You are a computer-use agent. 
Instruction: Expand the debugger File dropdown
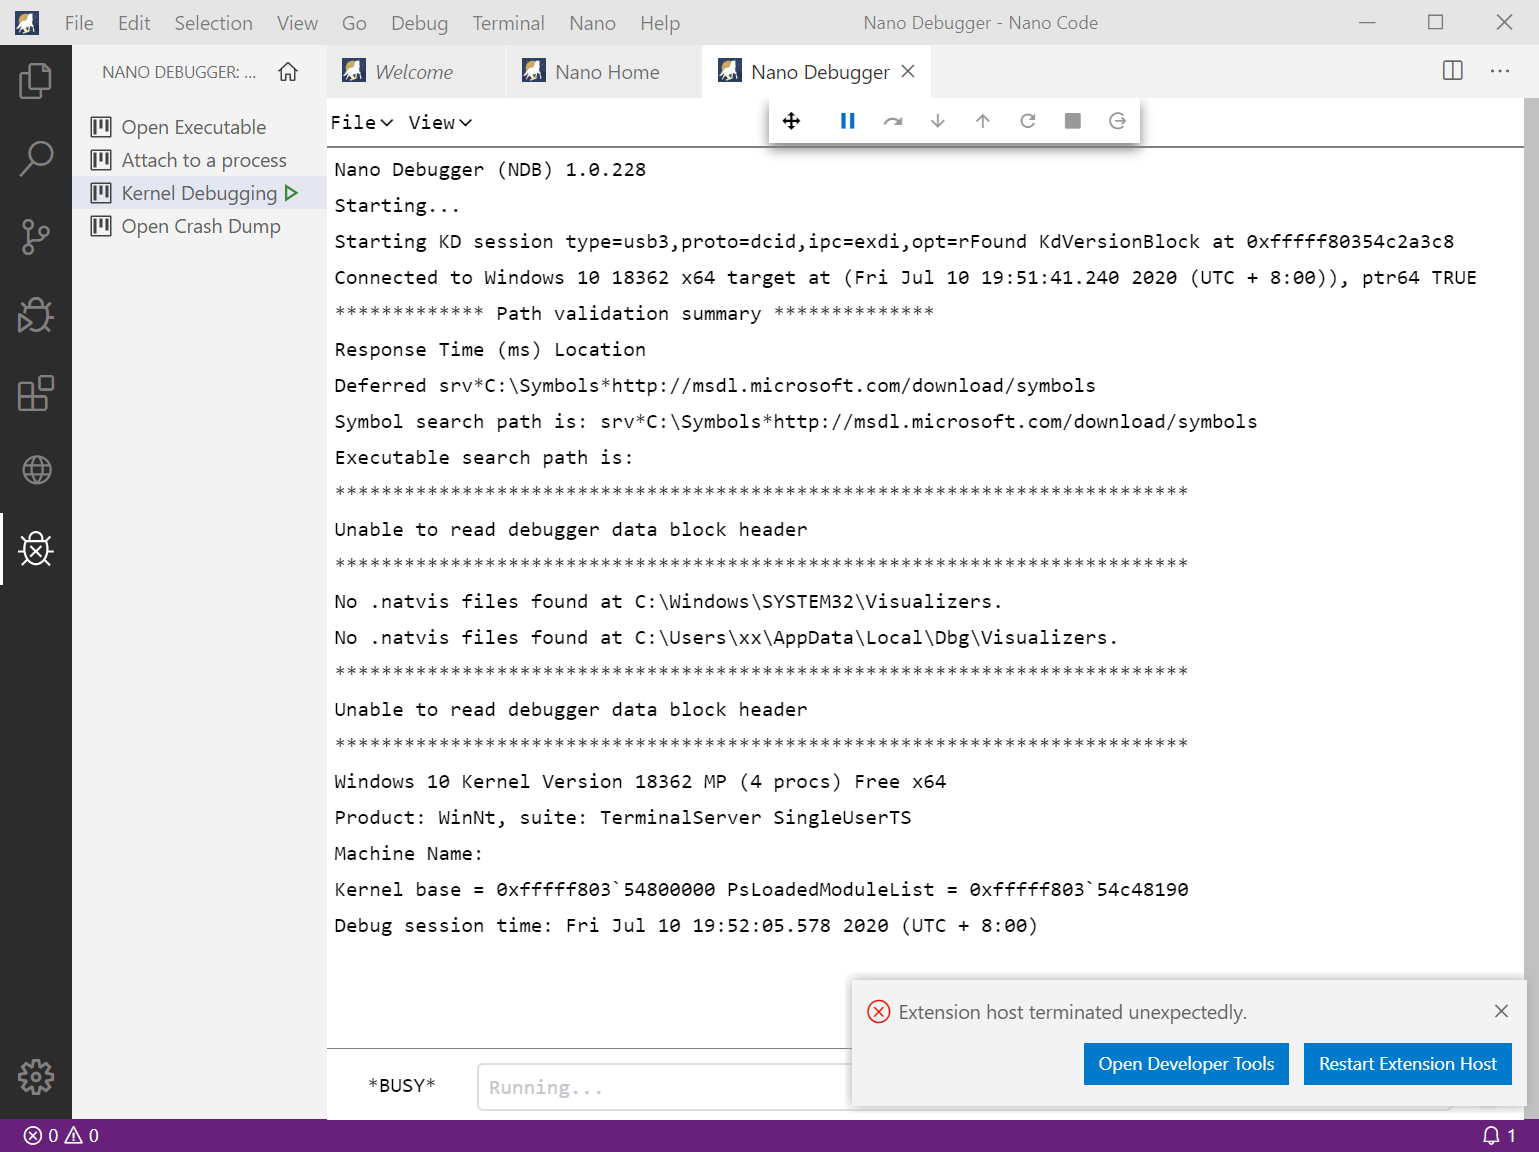click(362, 122)
